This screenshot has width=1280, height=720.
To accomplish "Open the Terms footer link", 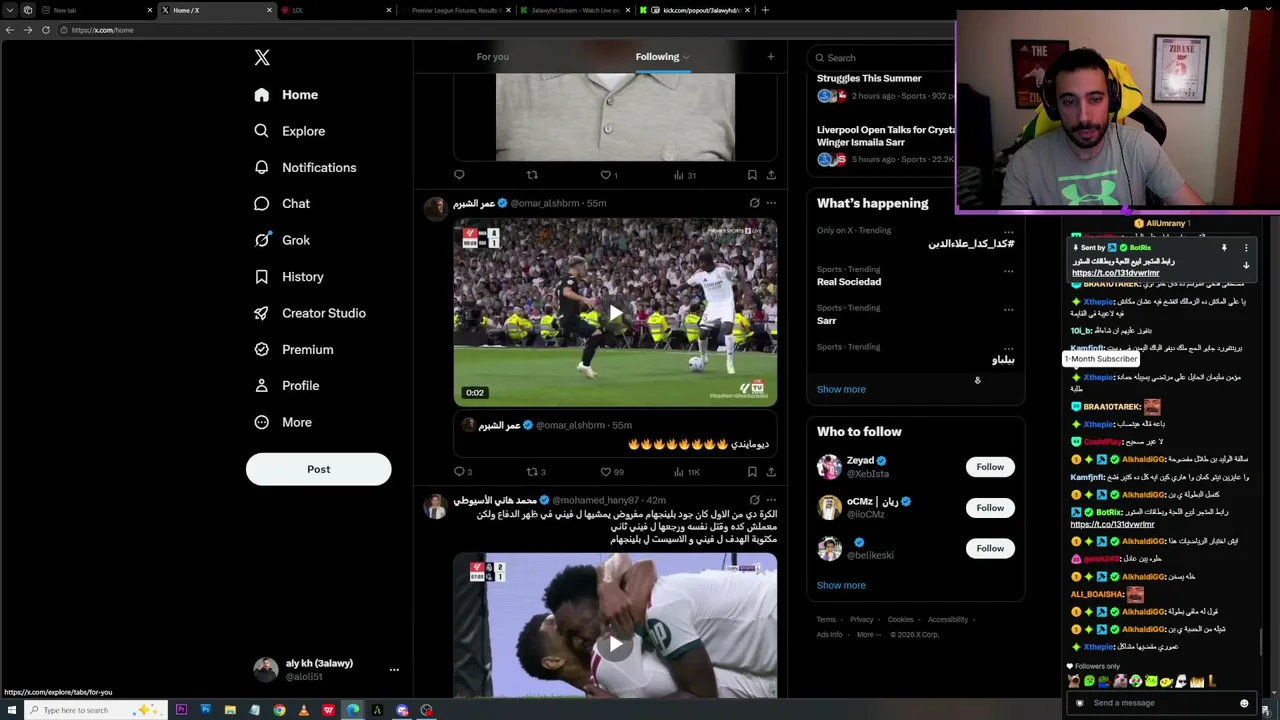I will tap(826, 620).
